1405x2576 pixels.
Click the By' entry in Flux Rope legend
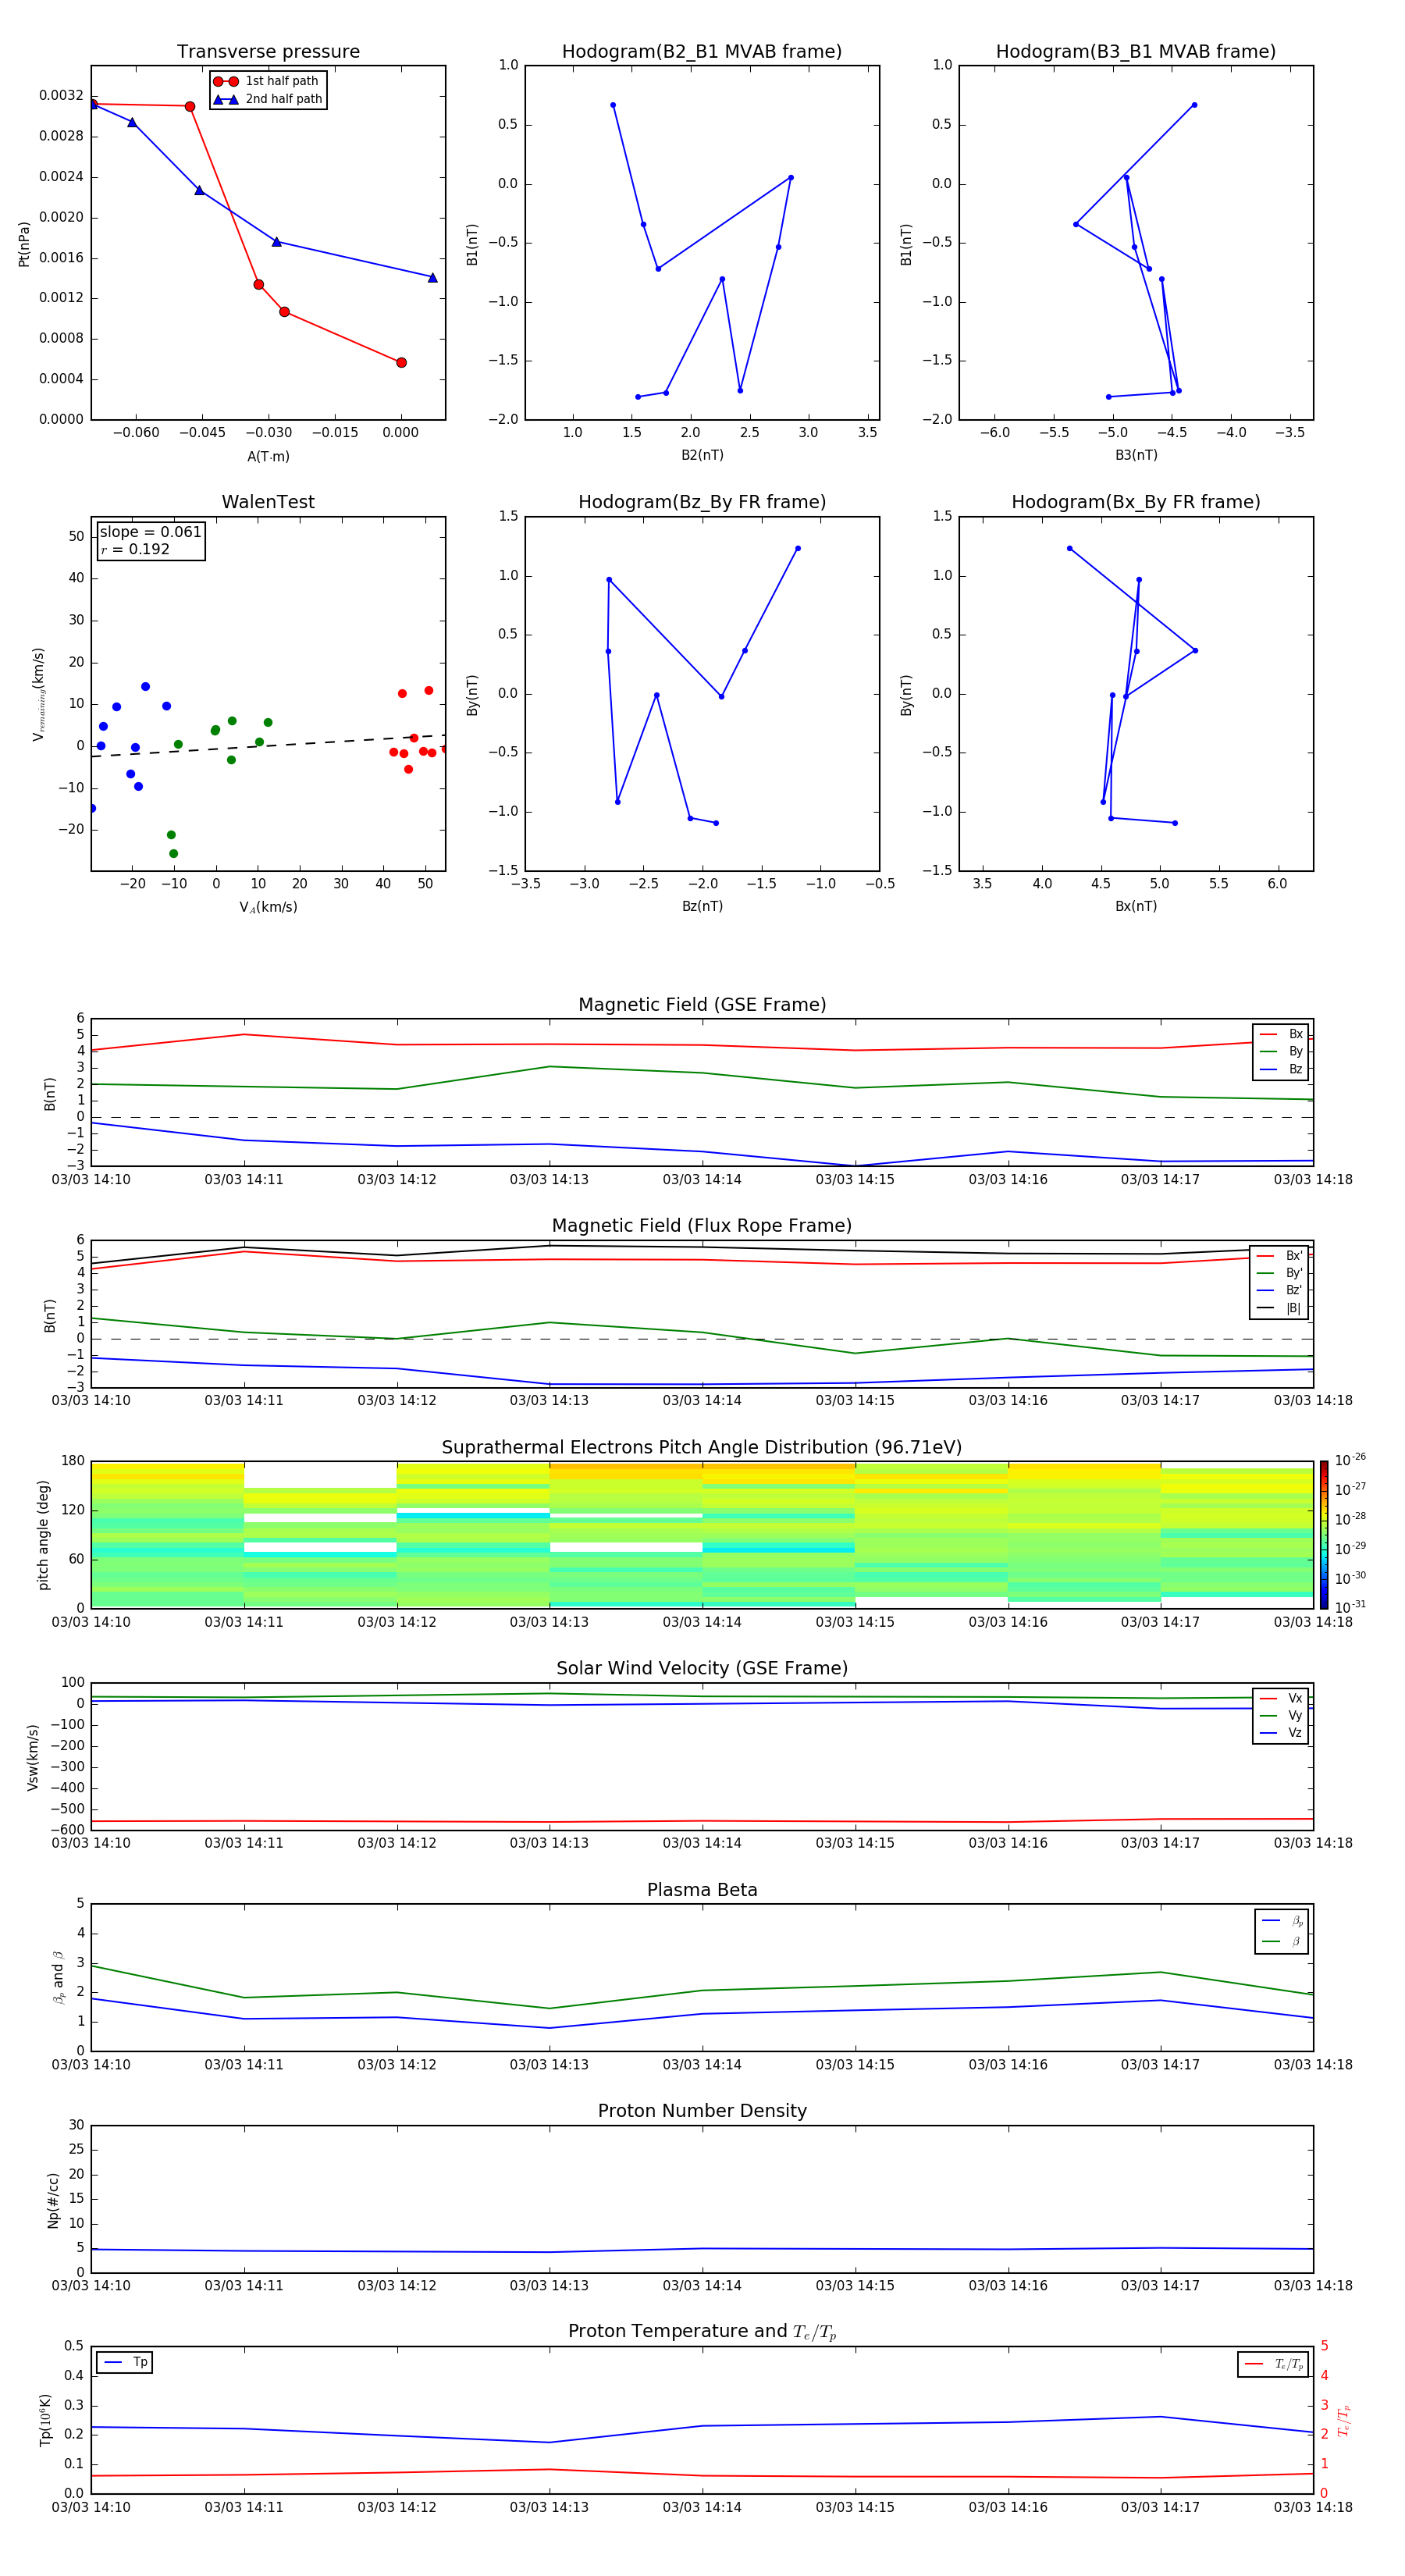pos(1279,1273)
